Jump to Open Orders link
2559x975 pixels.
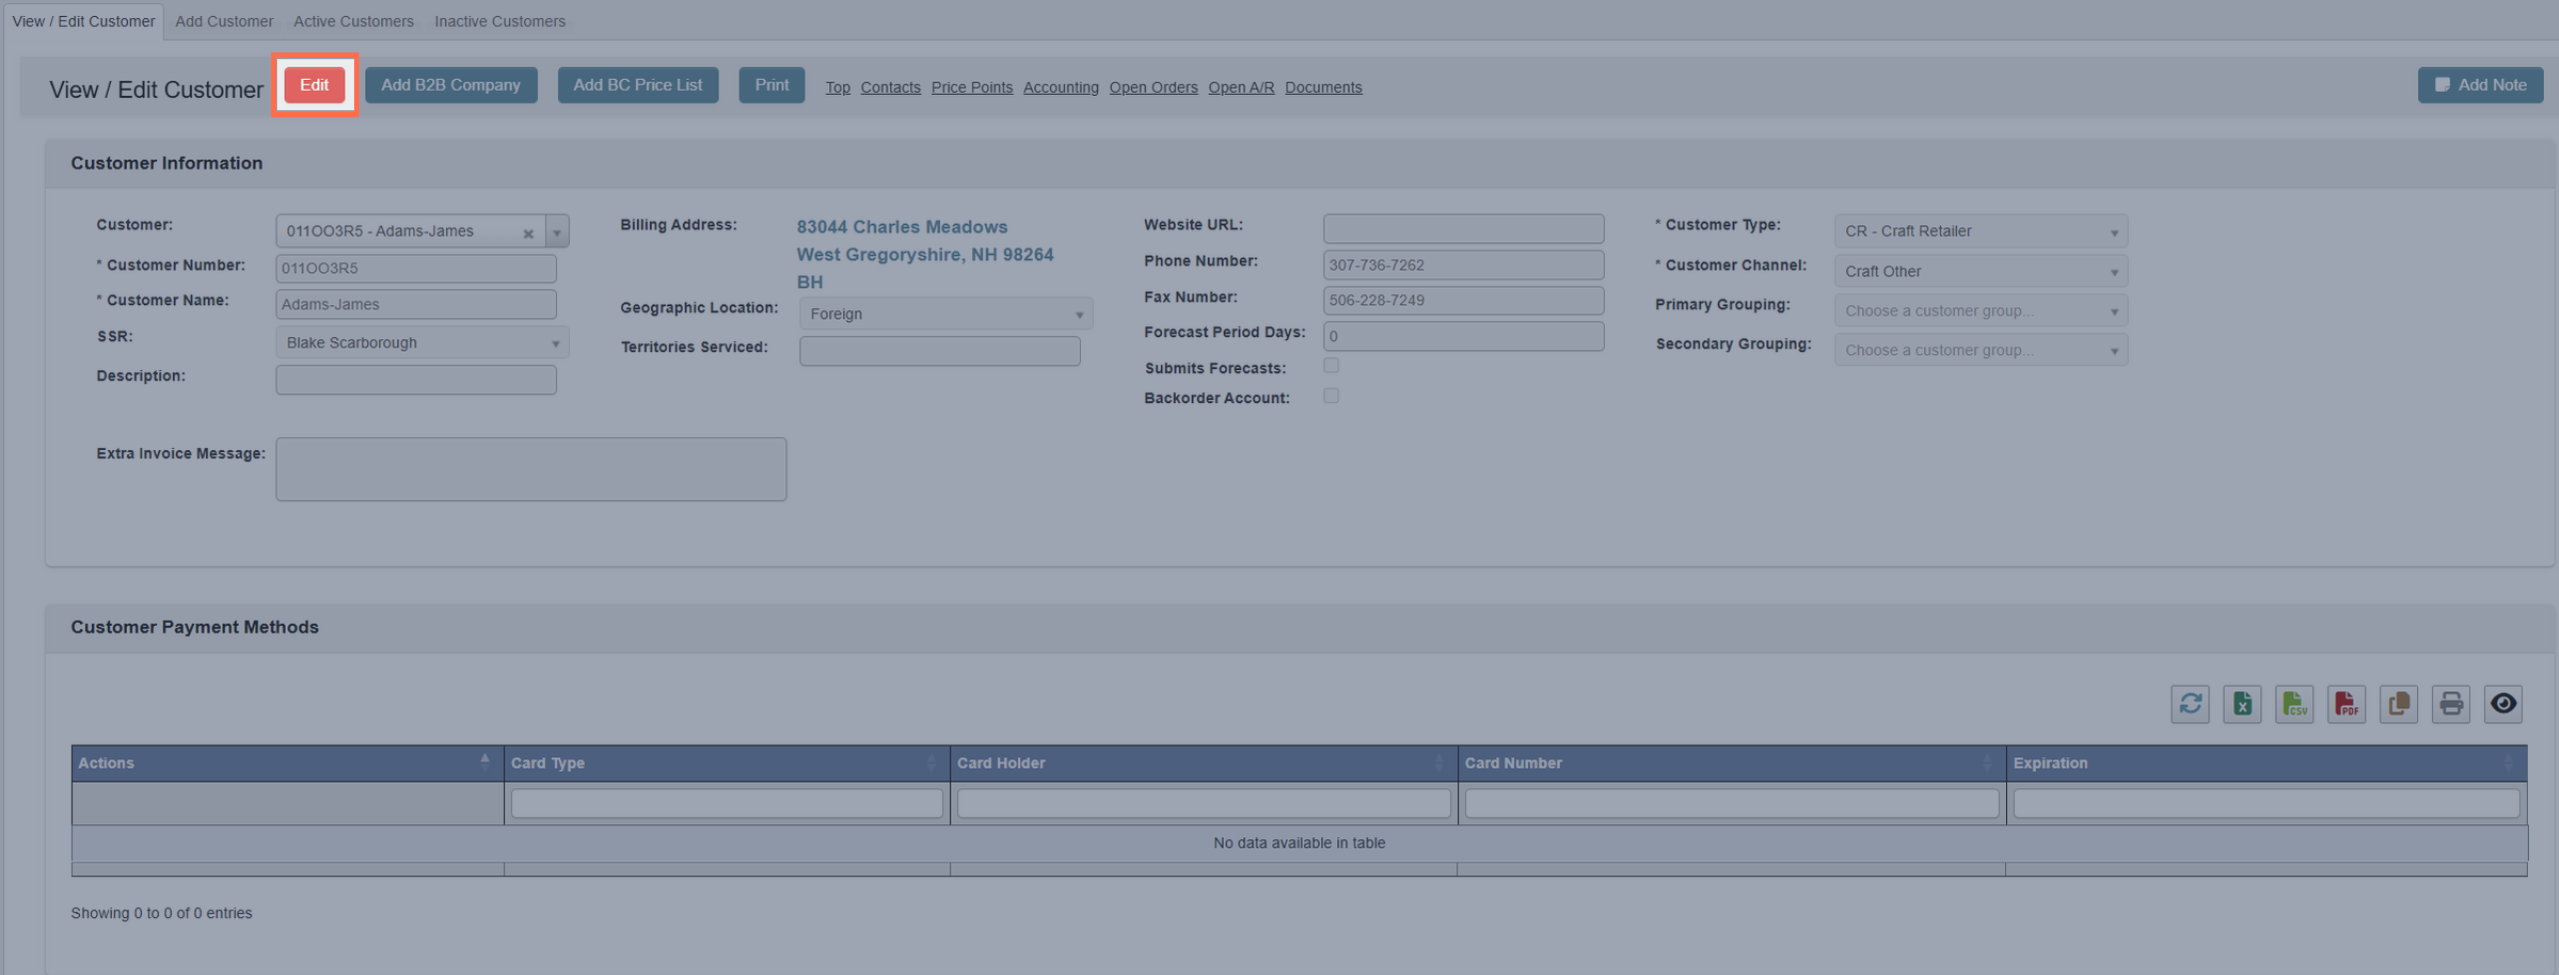click(x=1153, y=87)
